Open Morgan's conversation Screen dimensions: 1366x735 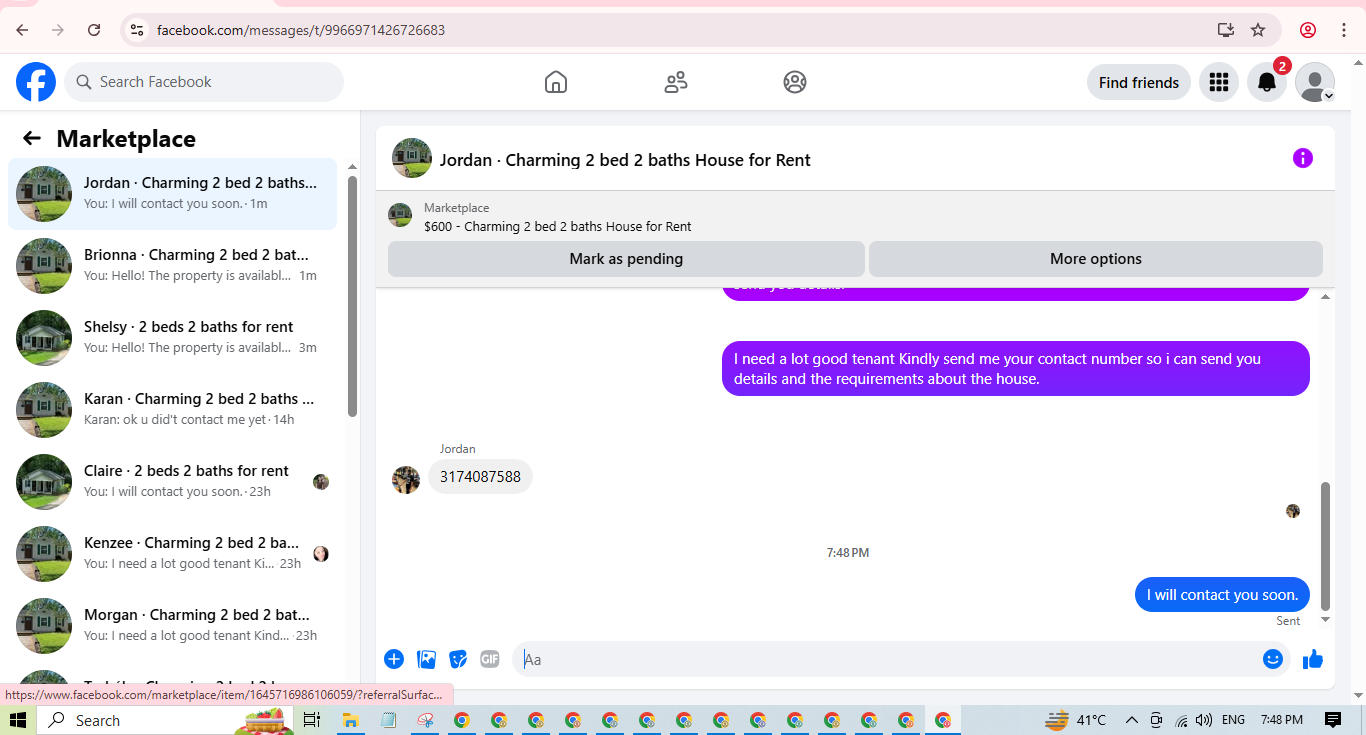point(172,626)
